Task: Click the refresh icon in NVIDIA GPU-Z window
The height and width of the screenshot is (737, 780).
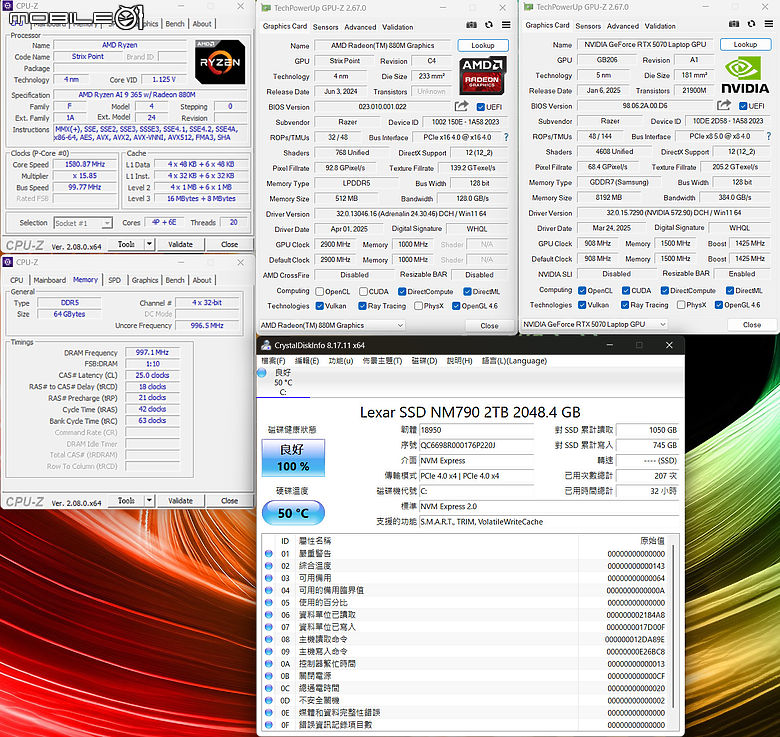Action: 751,24
